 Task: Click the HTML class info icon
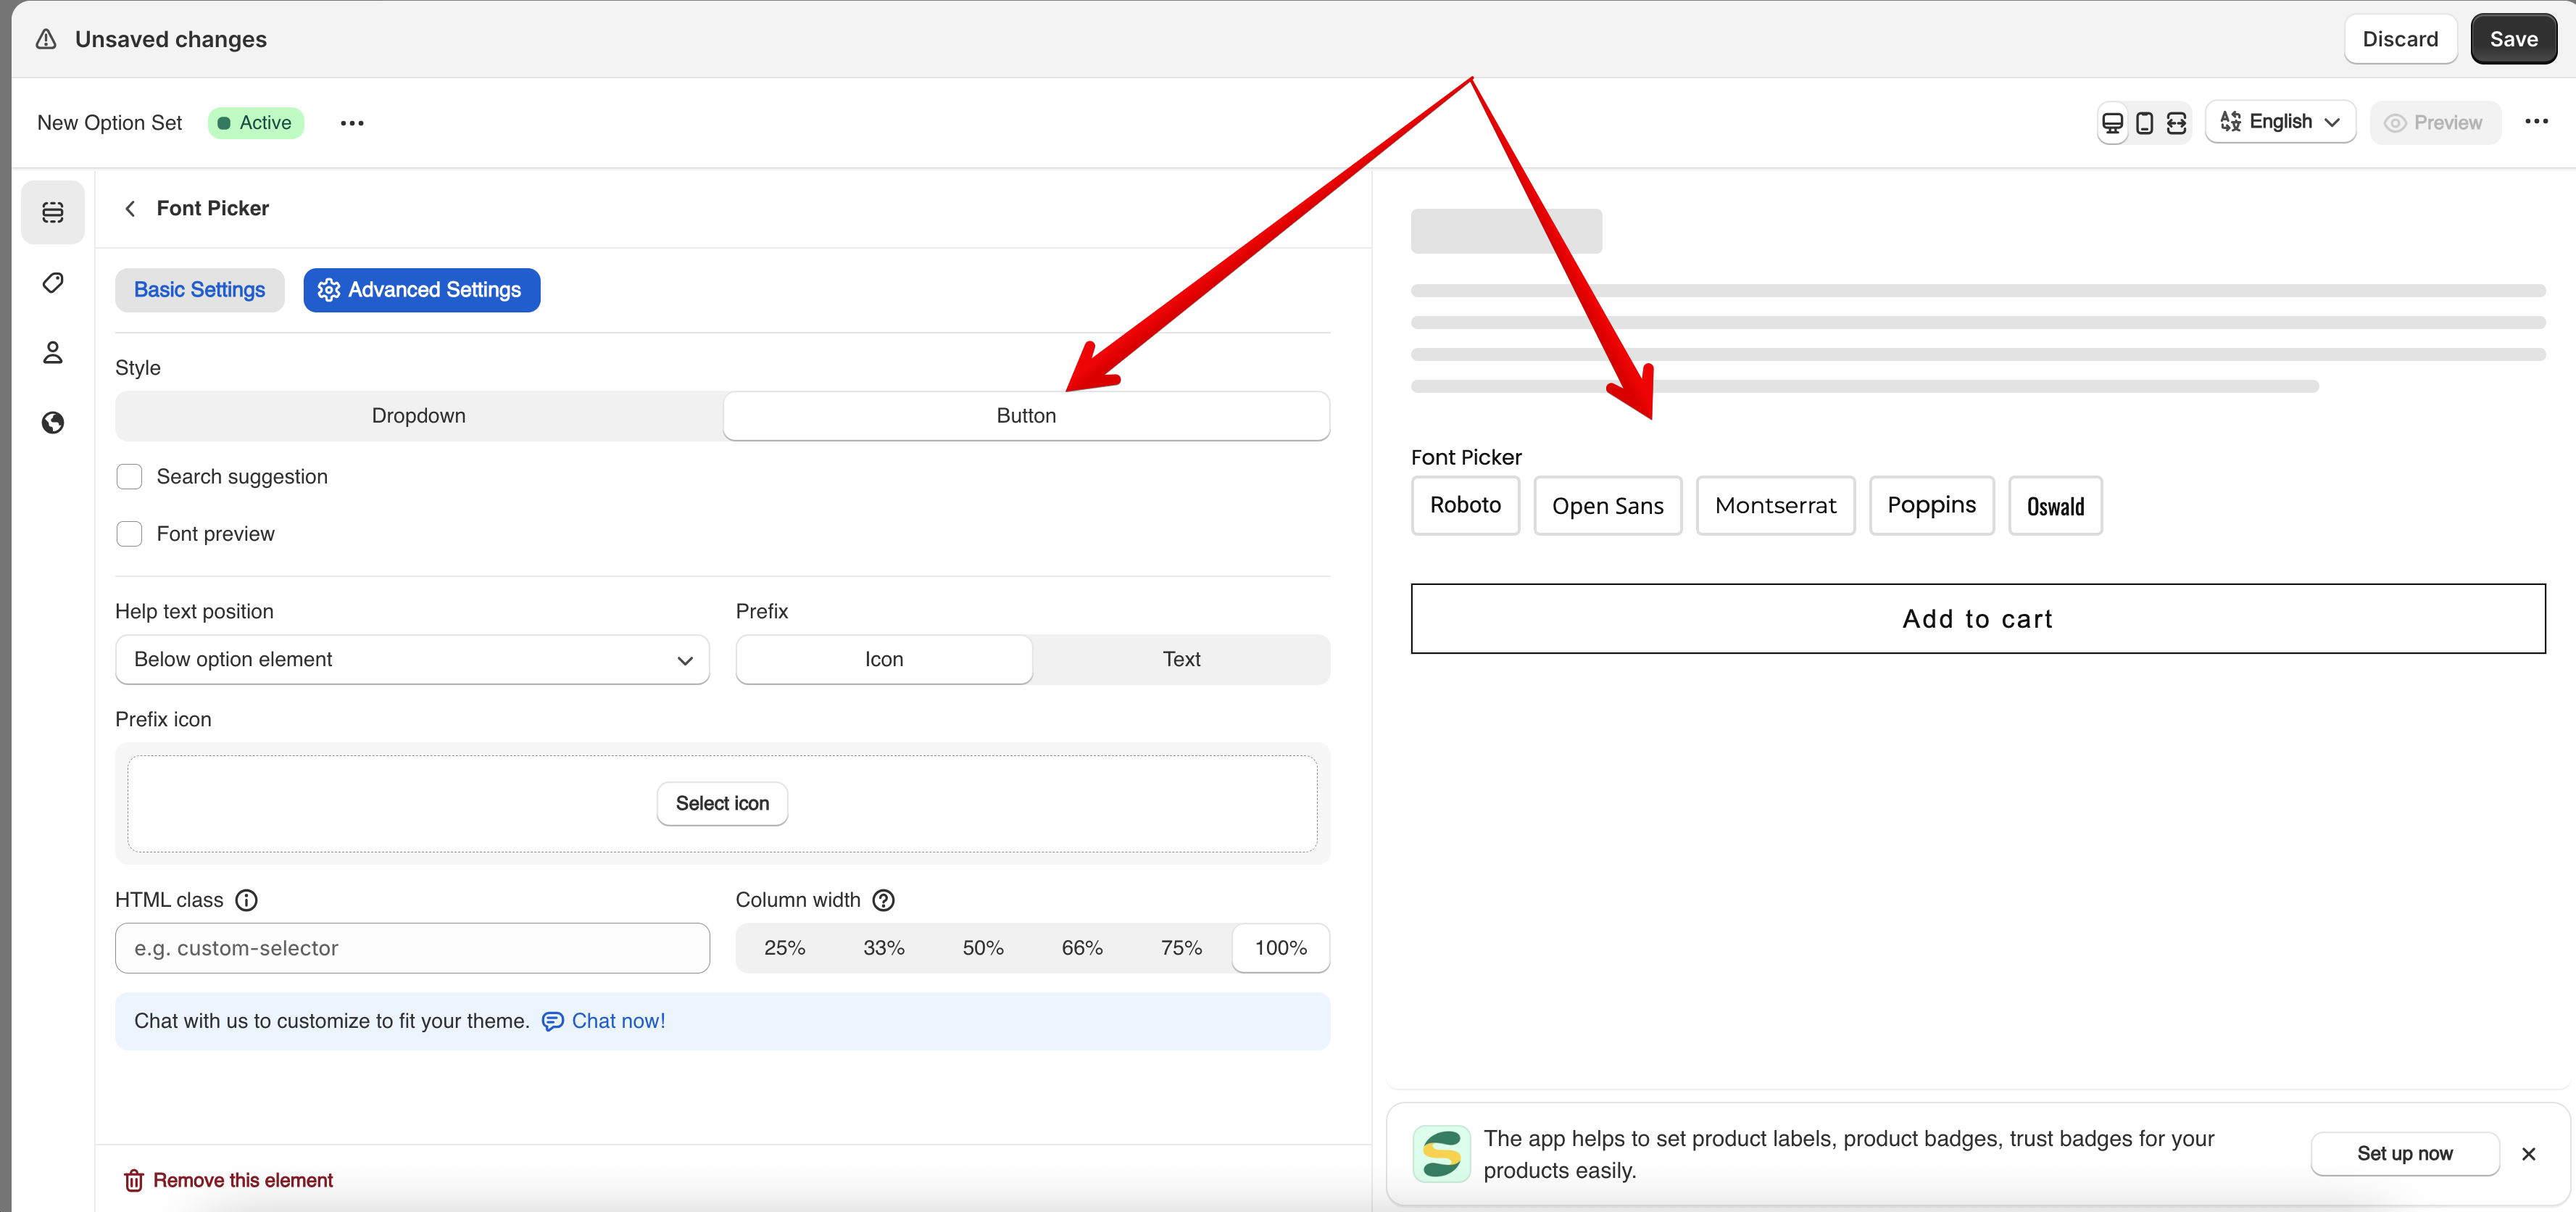[x=246, y=900]
